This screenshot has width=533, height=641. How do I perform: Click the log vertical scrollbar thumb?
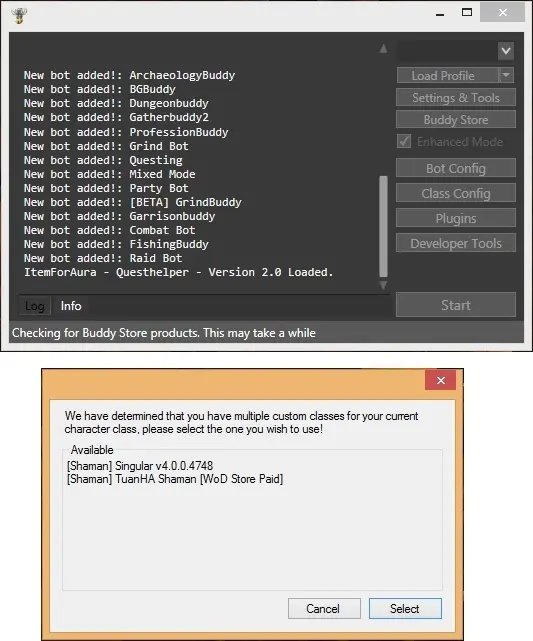click(x=383, y=227)
